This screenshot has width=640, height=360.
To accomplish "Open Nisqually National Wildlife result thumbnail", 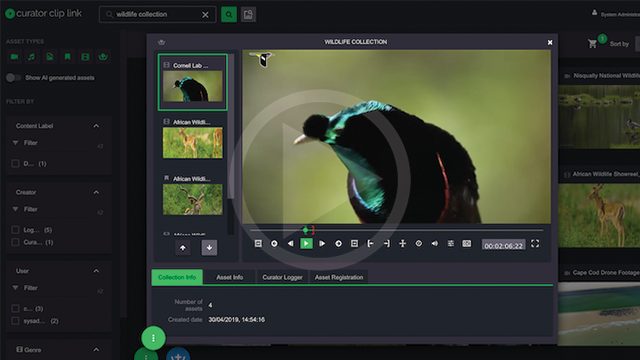I will 599,116.
